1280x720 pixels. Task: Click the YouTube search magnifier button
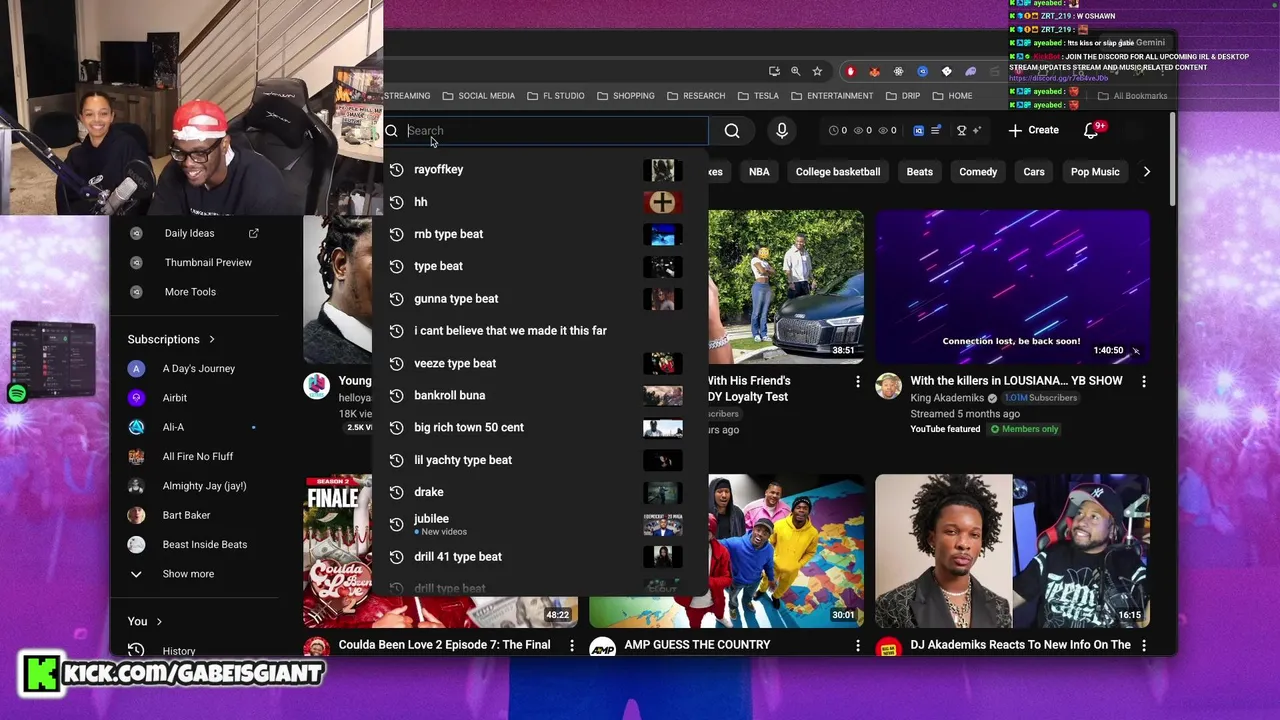click(732, 131)
